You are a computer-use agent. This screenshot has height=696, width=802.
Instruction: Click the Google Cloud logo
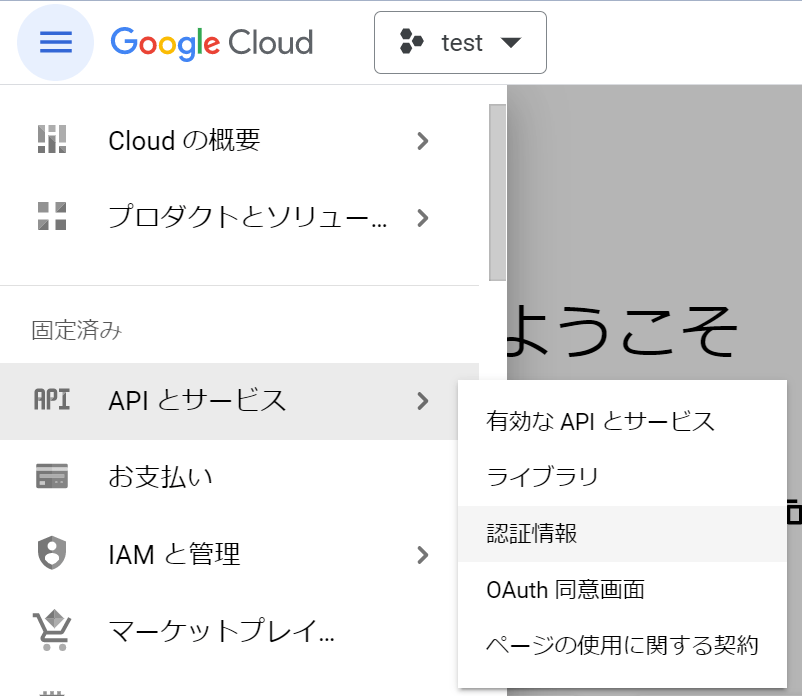212,43
